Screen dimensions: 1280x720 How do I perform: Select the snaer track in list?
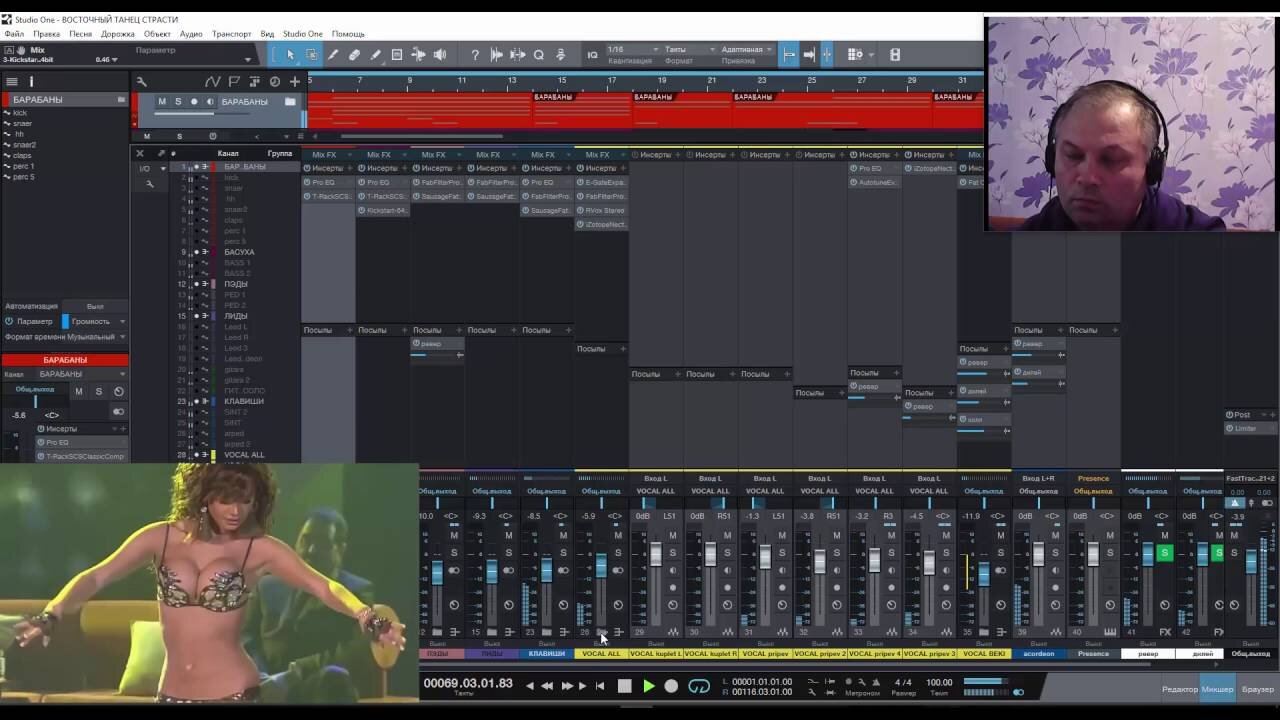click(x=23, y=124)
